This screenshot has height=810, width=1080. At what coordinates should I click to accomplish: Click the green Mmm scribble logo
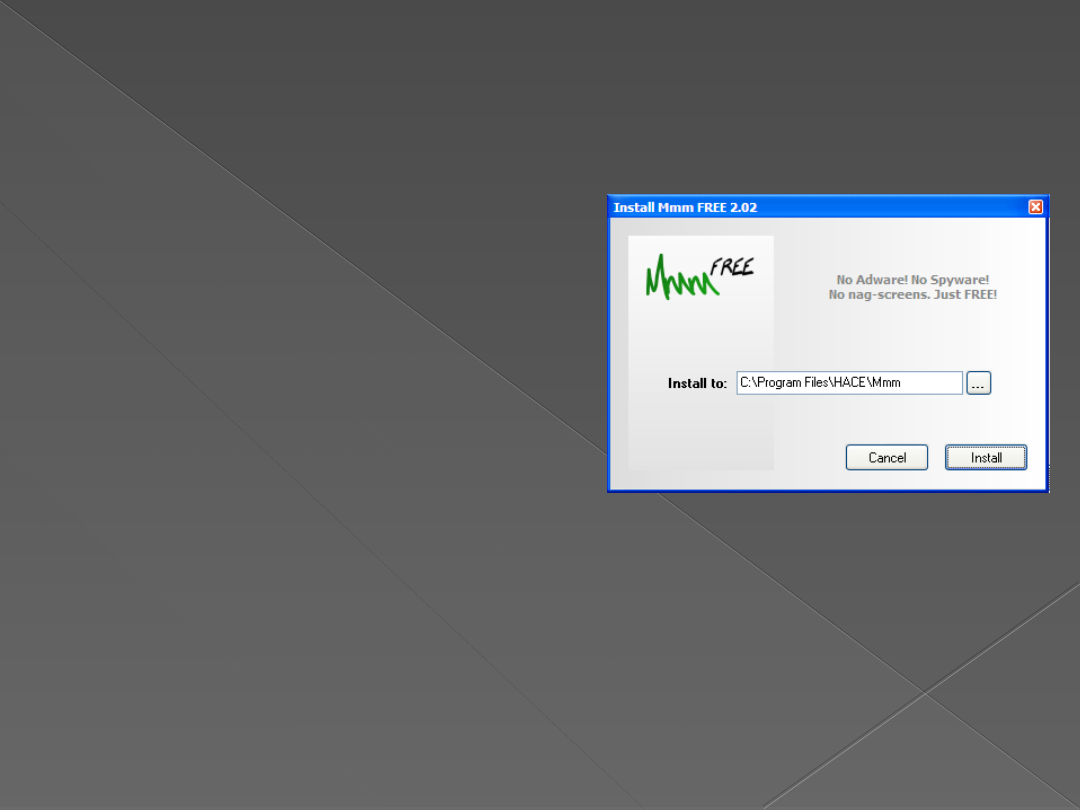[680, 278]
